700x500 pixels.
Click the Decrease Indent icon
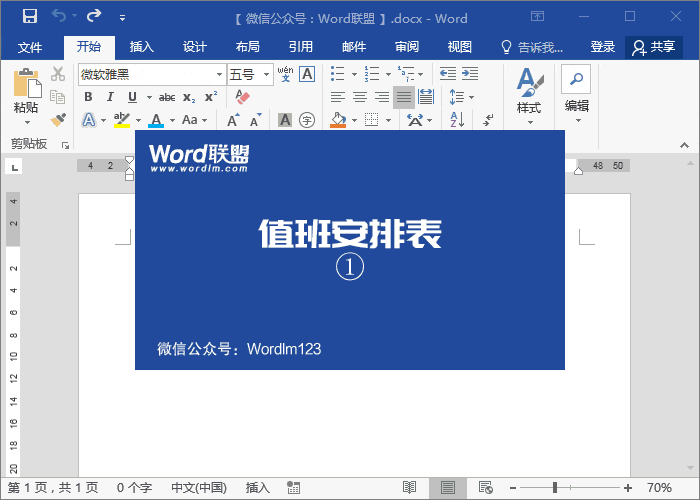coord(448,74)
